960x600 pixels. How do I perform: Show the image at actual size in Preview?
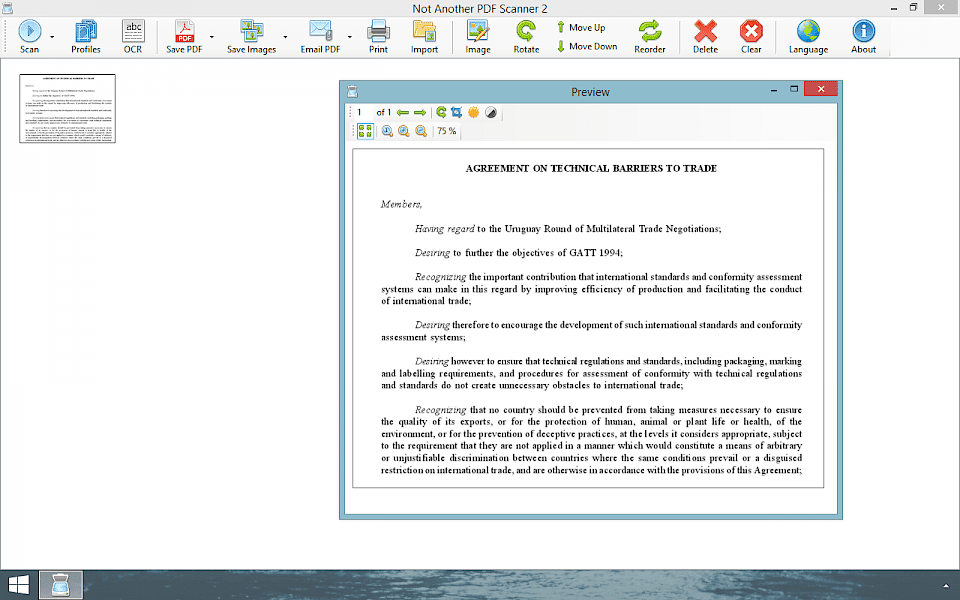pyautogui.click(x=387, y=131)
